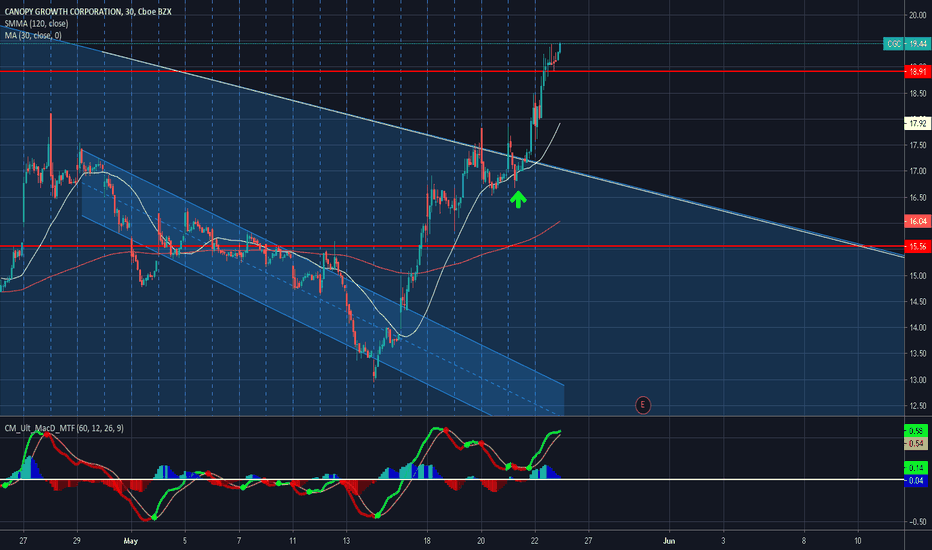Click the '22' date axis label
932x550 pixels.
click(x=535, y=541)
